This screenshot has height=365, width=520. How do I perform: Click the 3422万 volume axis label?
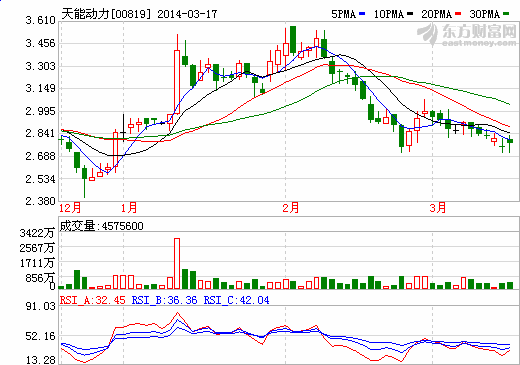point(37,233)
